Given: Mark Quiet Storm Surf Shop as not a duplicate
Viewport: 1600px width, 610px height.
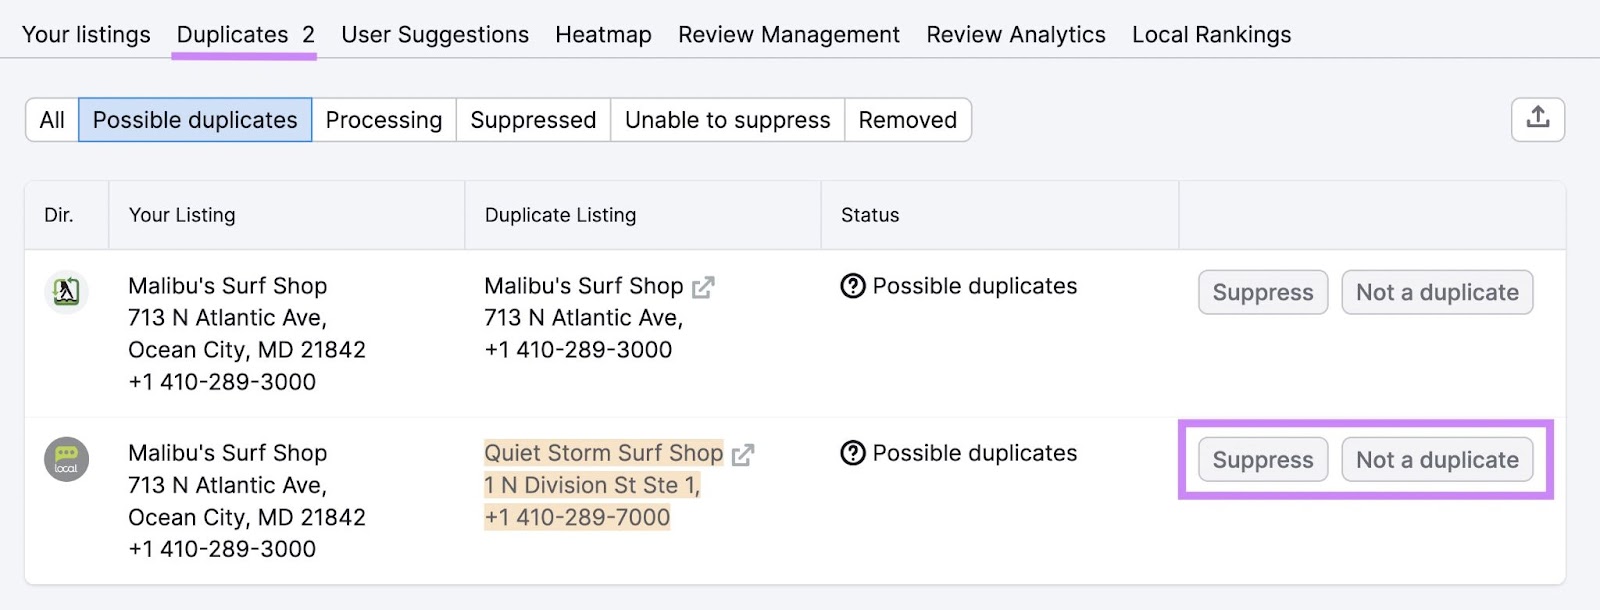Looking at the screenshot, I should [1437, 460].
